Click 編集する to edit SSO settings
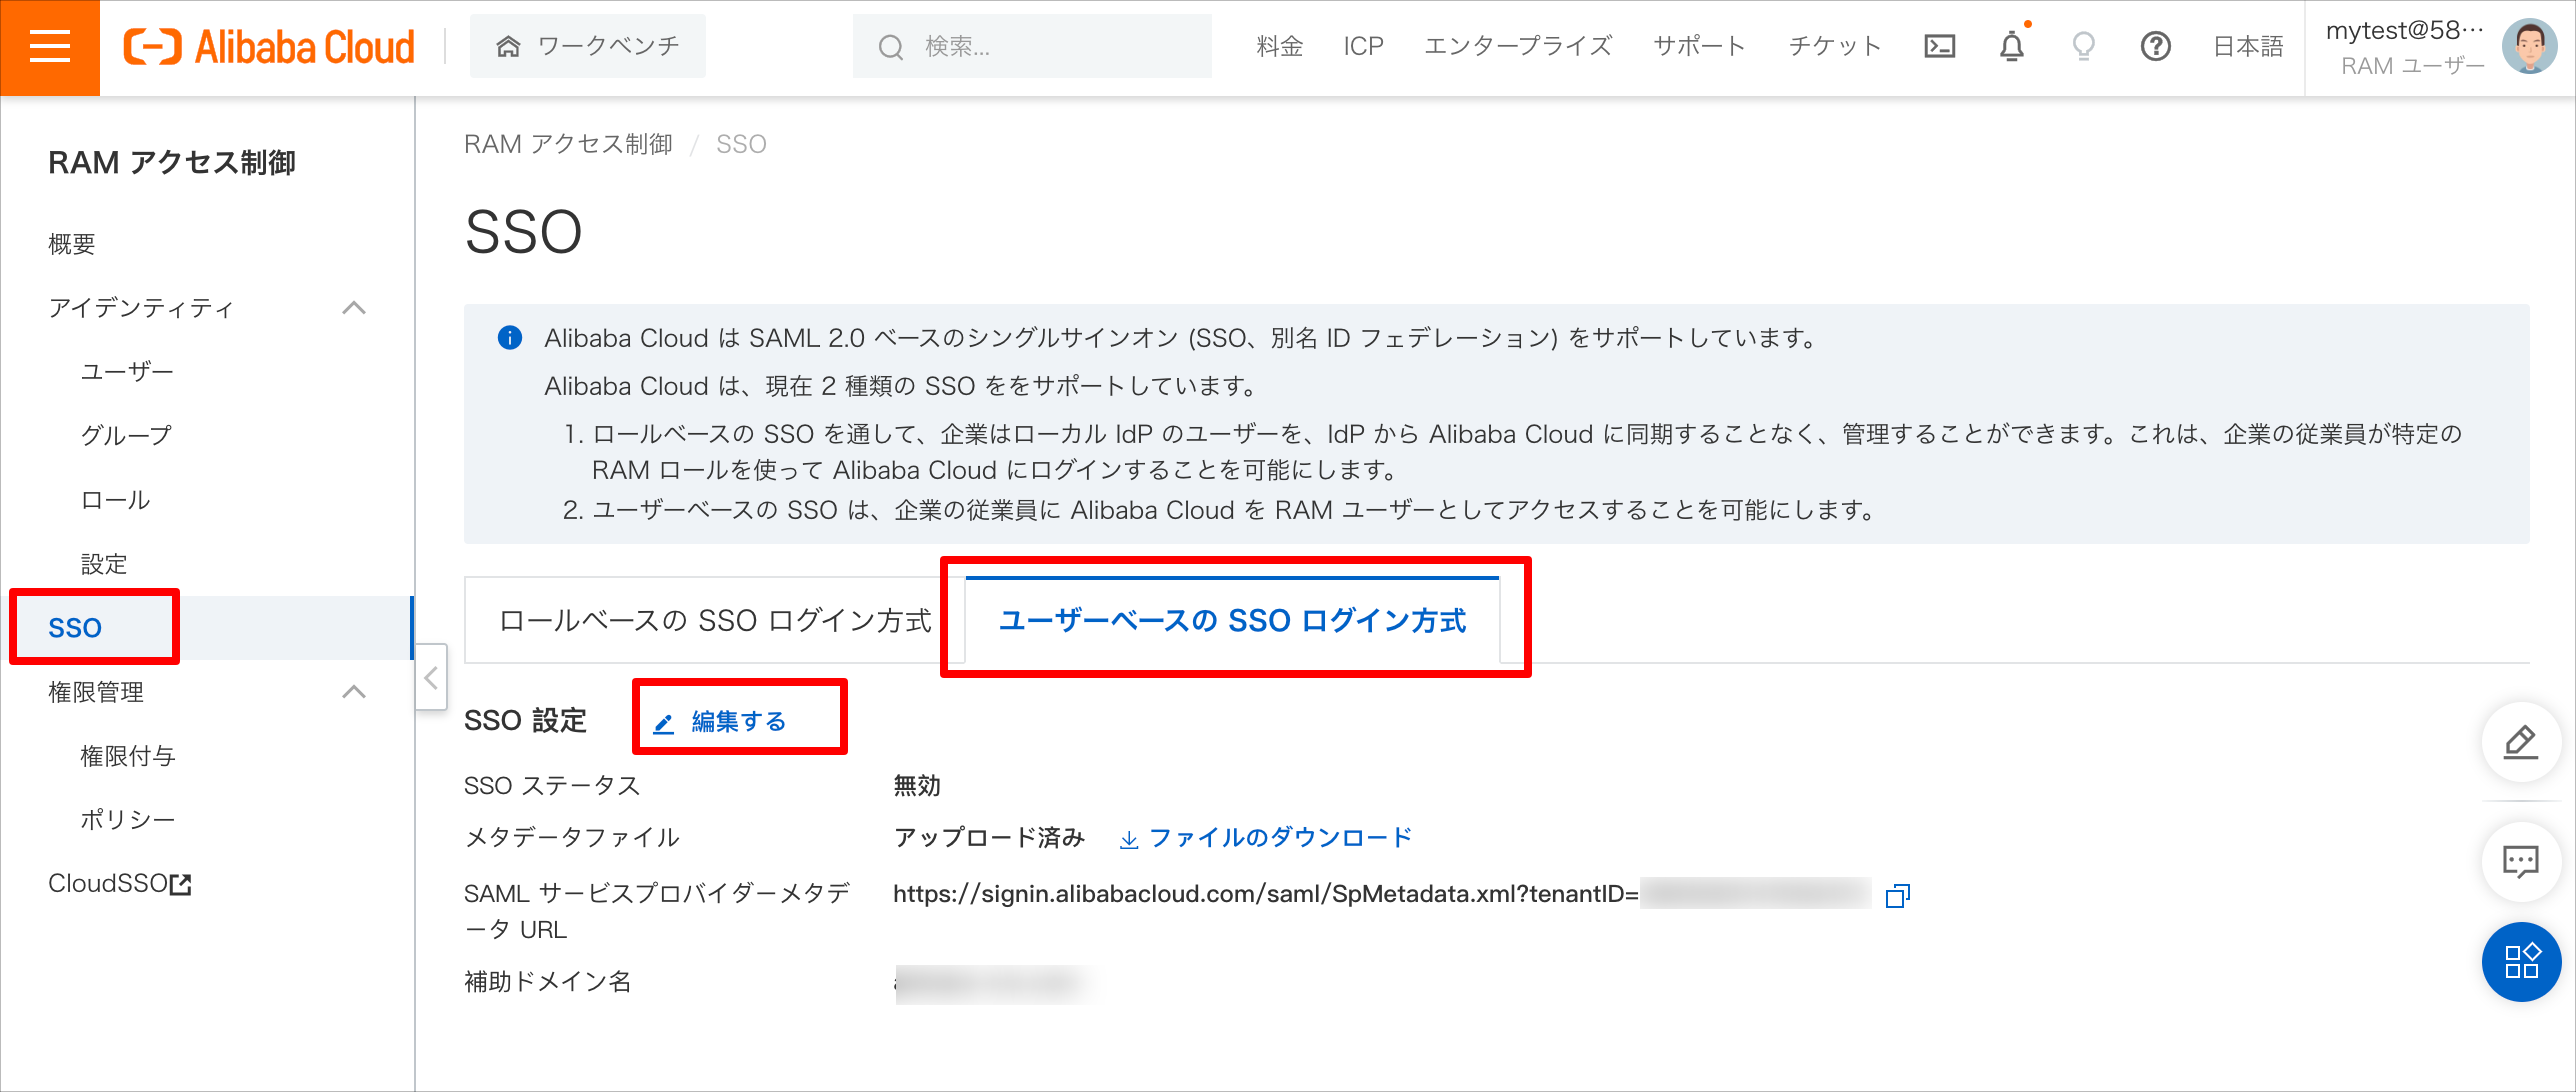 click(720, 721)
